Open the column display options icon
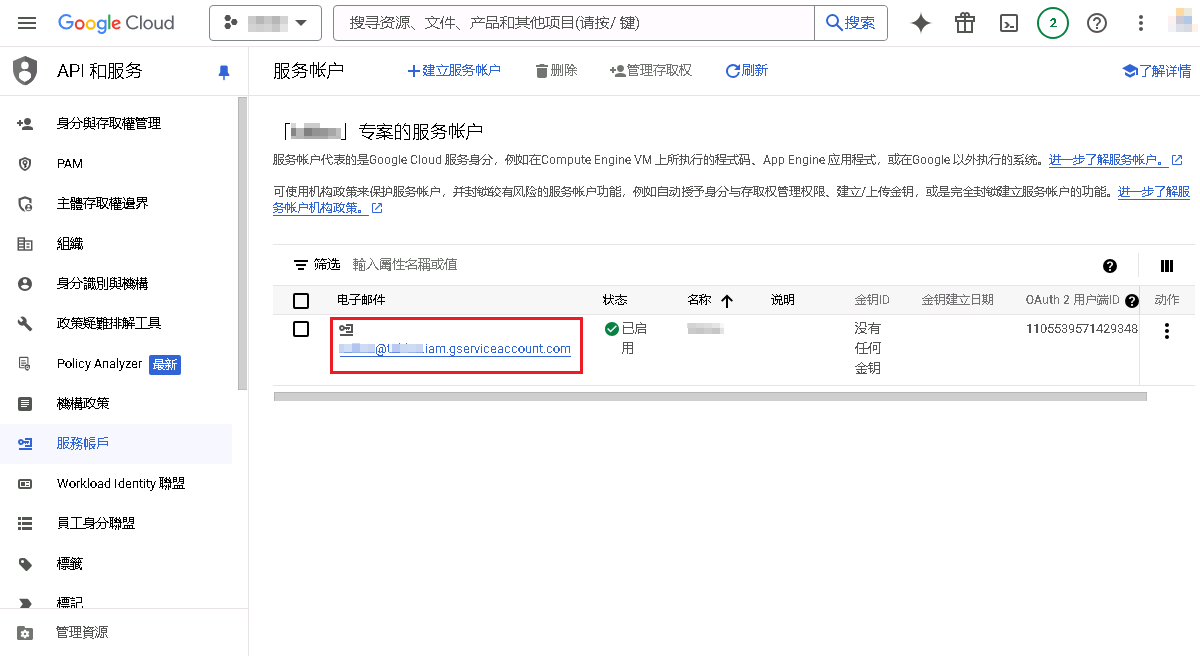 (1166, 266)
